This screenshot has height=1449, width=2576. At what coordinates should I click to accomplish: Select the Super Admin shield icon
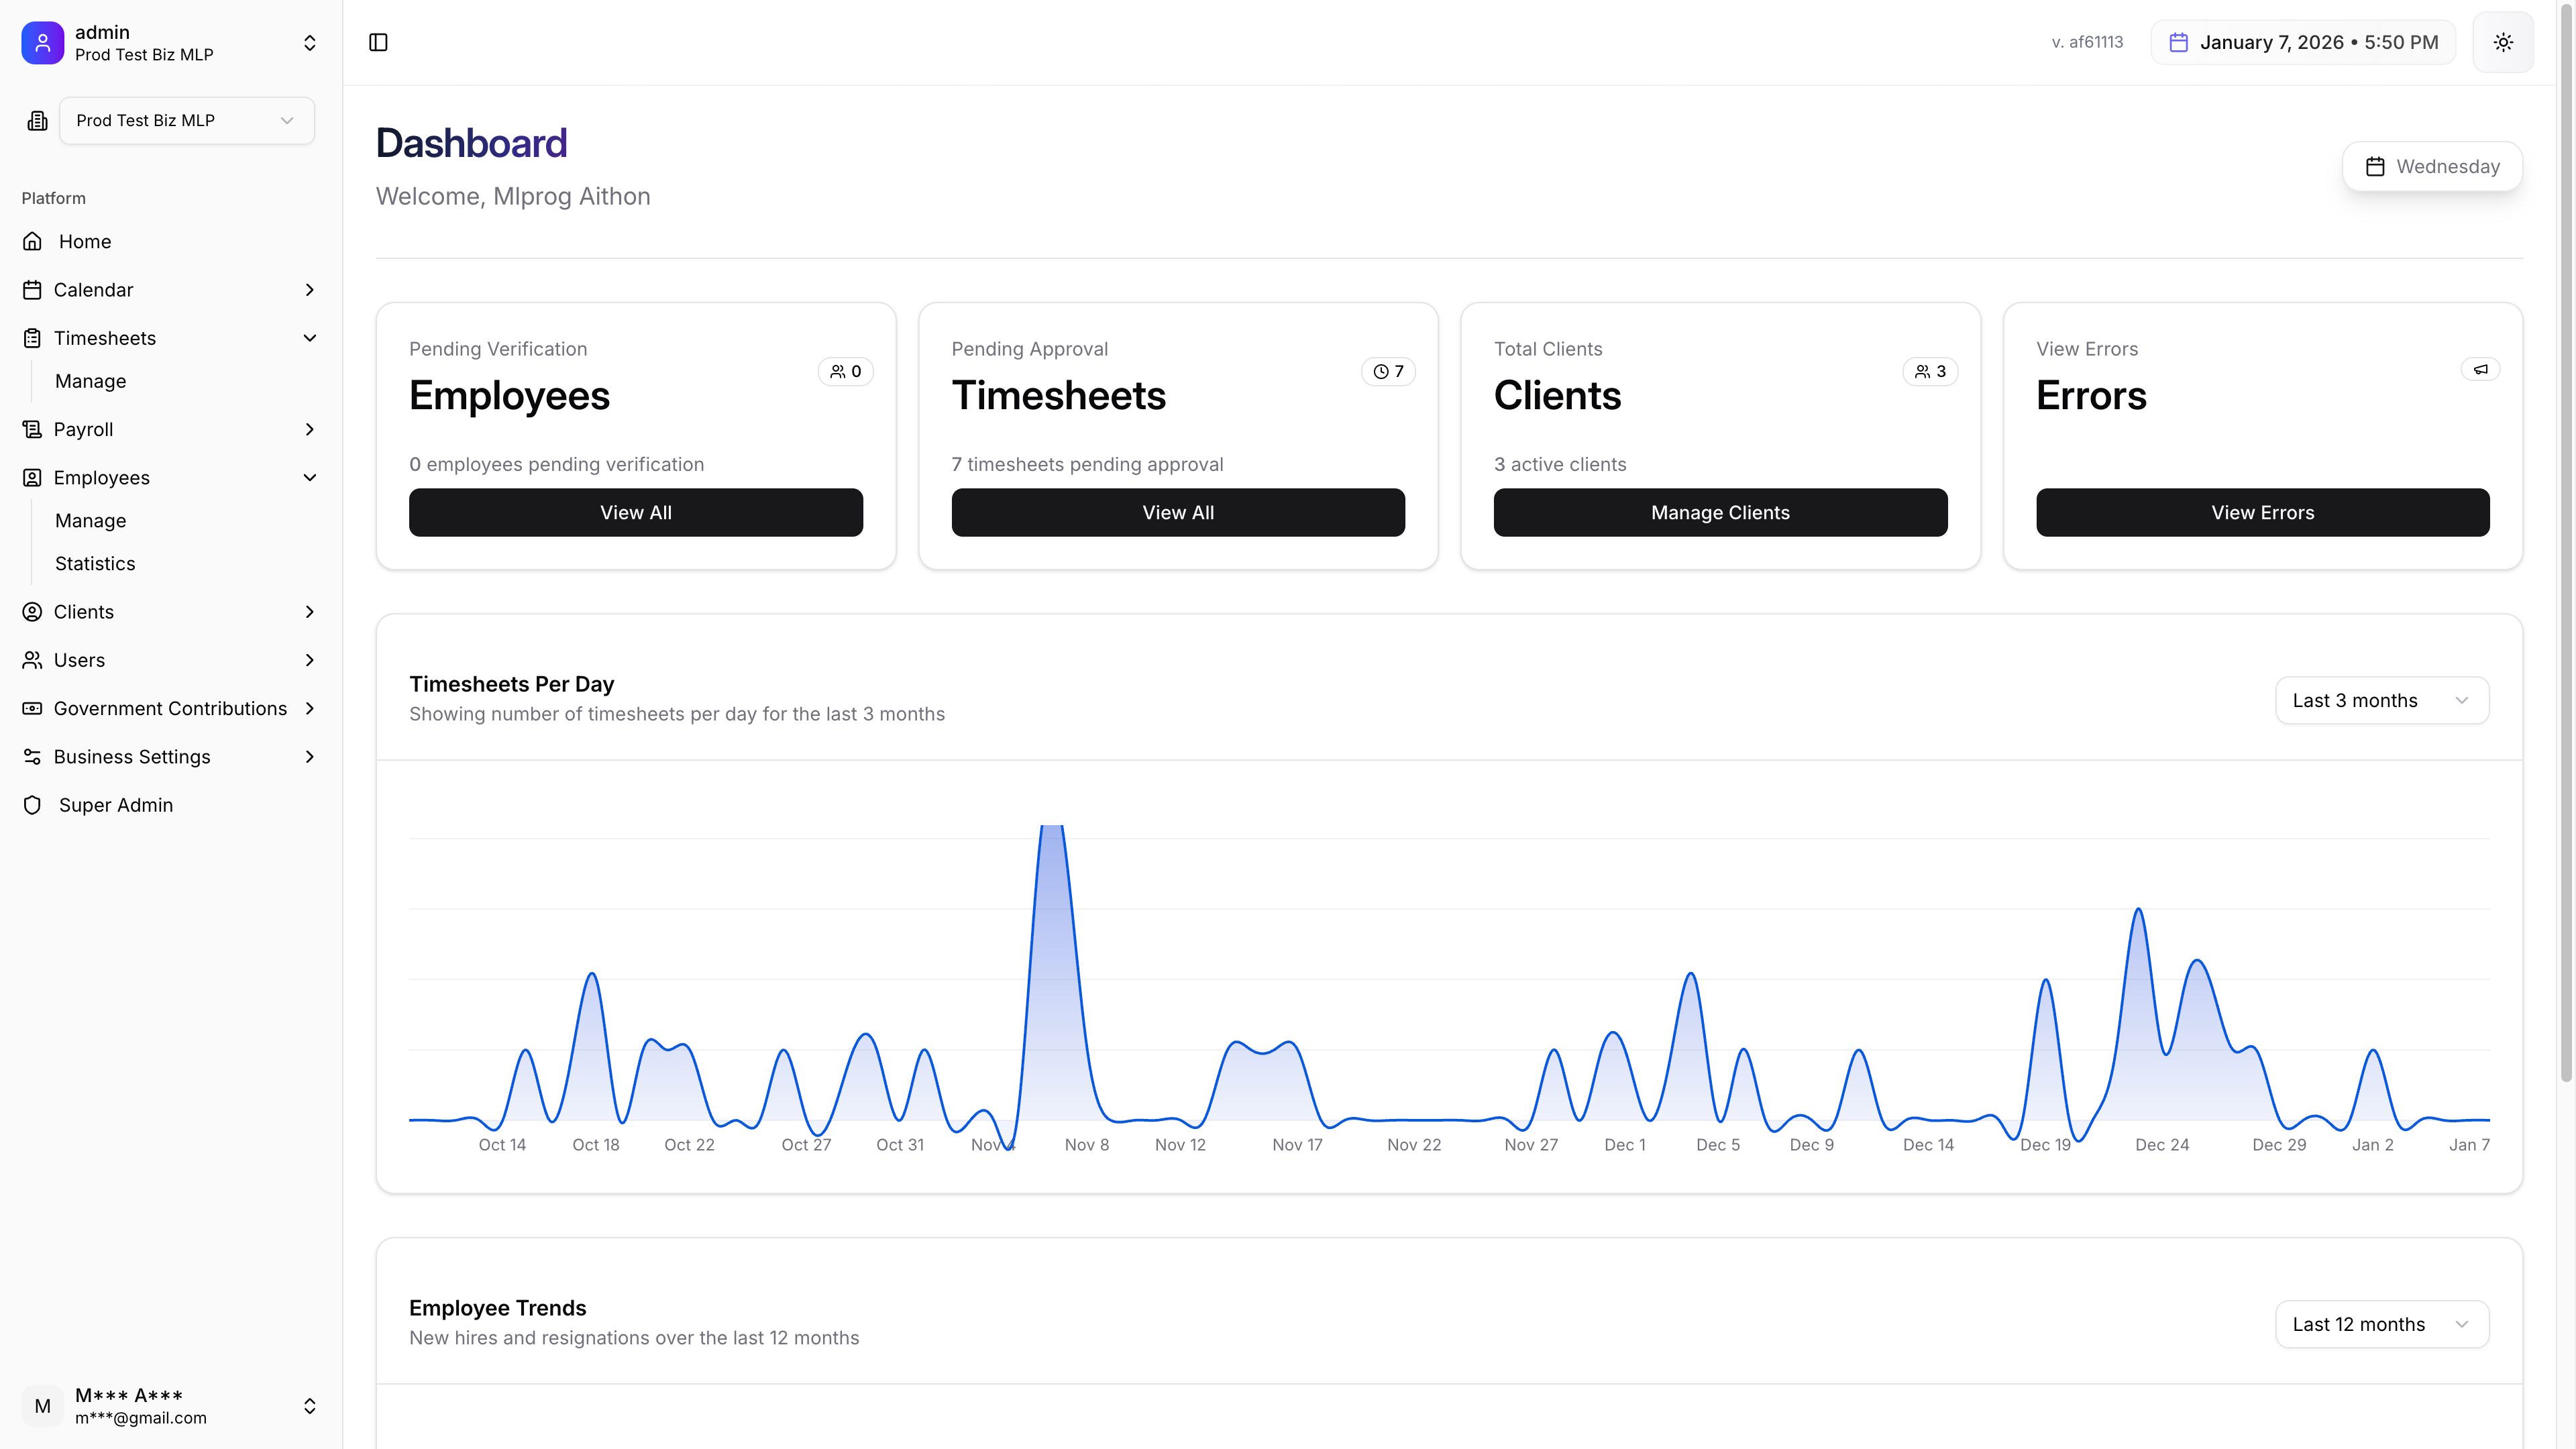[x=32, y=805]
